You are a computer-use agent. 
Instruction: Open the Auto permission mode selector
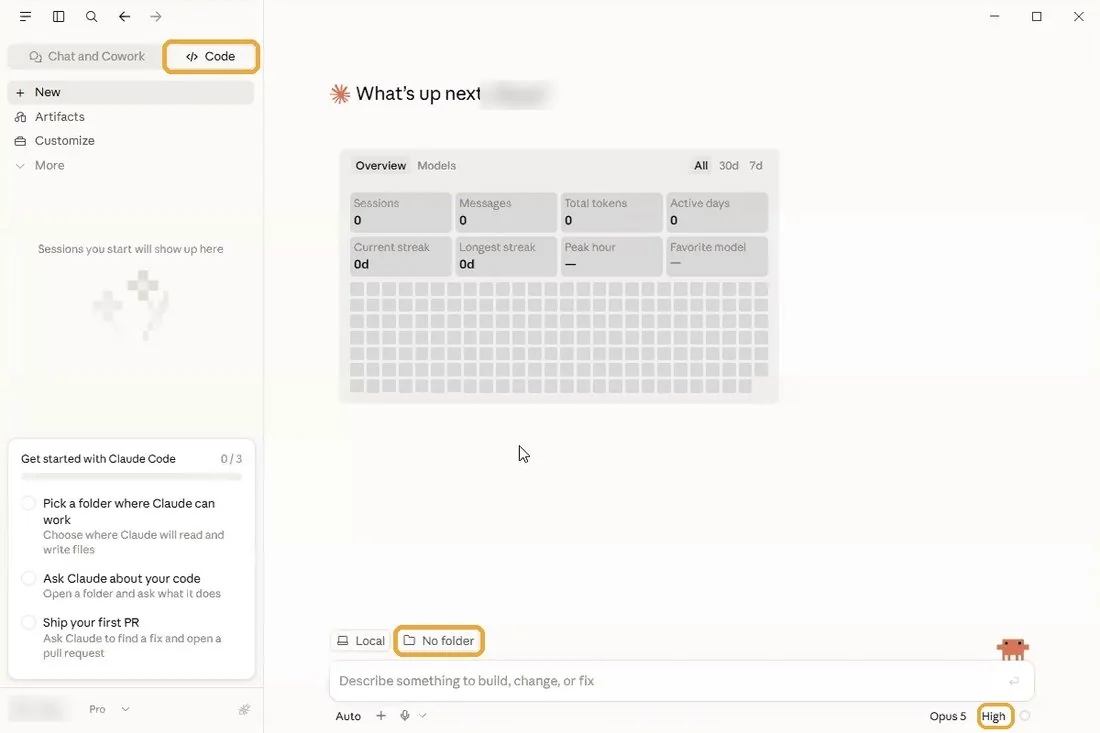pyautogui.click(x=348, y=716)
